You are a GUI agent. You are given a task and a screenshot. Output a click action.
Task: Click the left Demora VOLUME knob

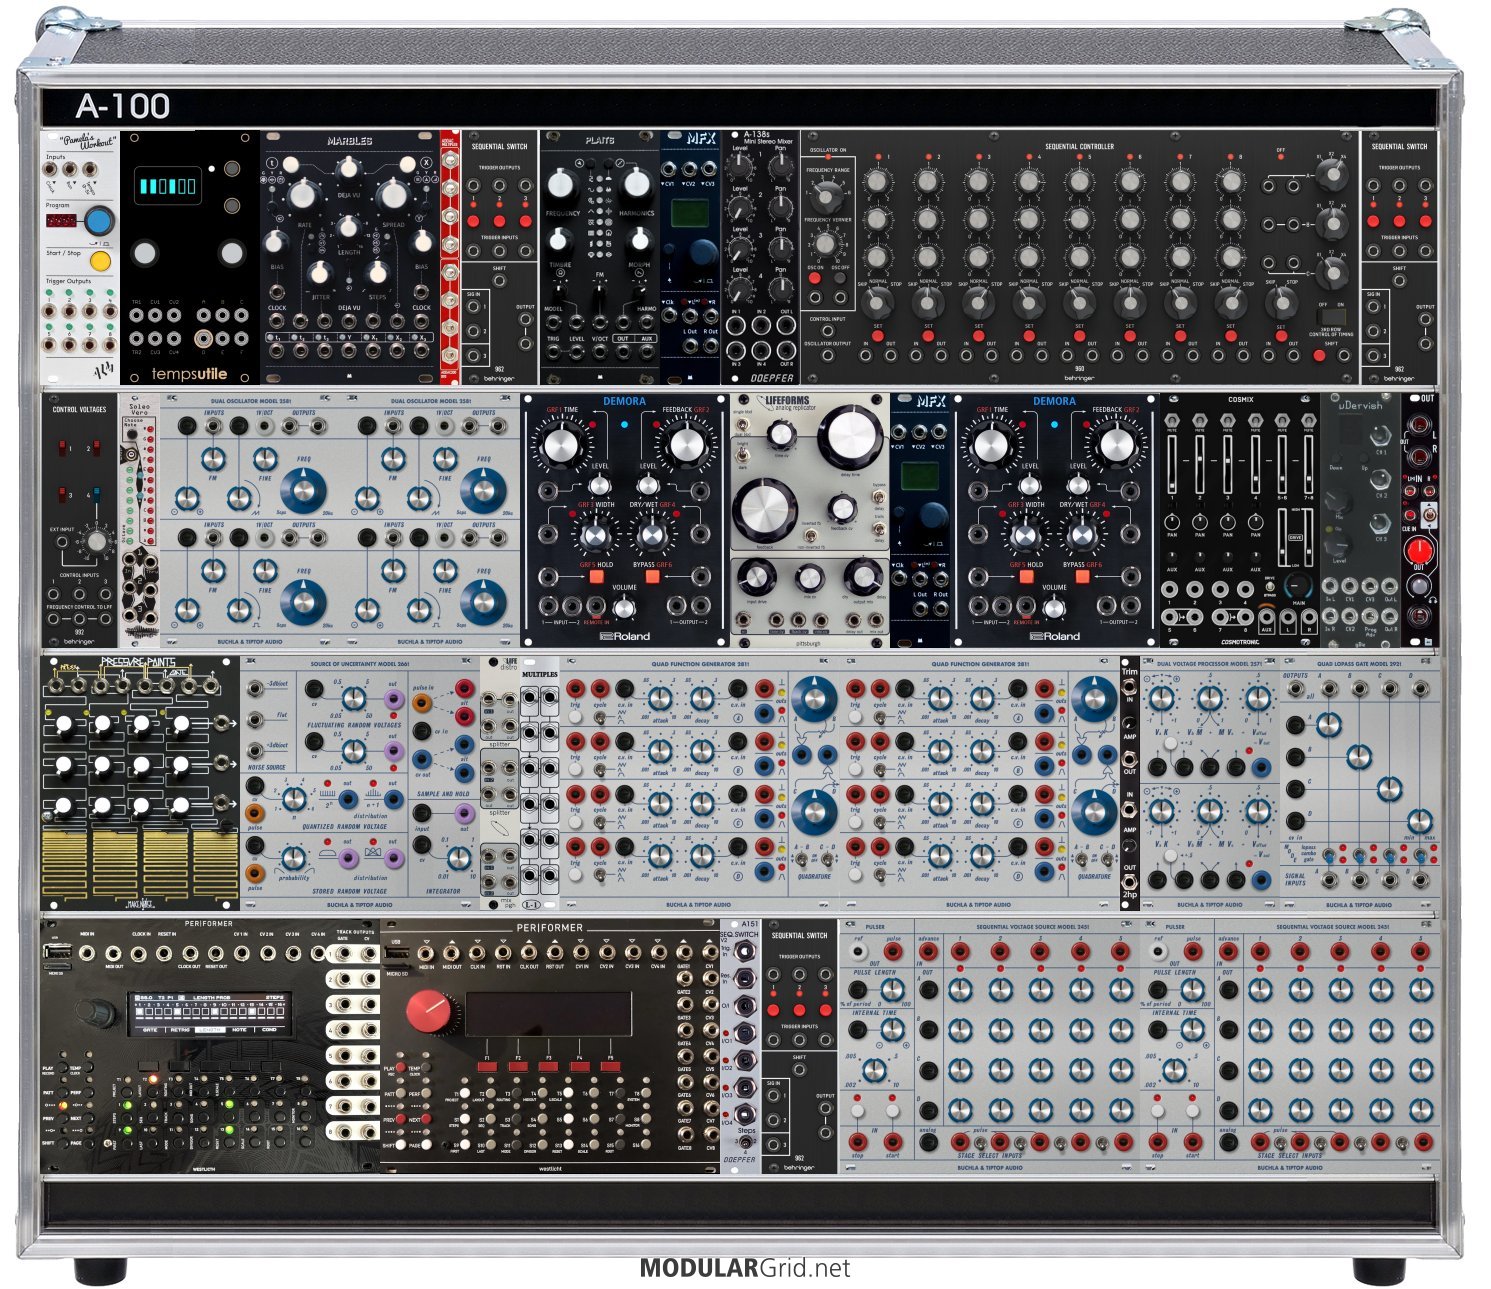[x=623, y=607]
